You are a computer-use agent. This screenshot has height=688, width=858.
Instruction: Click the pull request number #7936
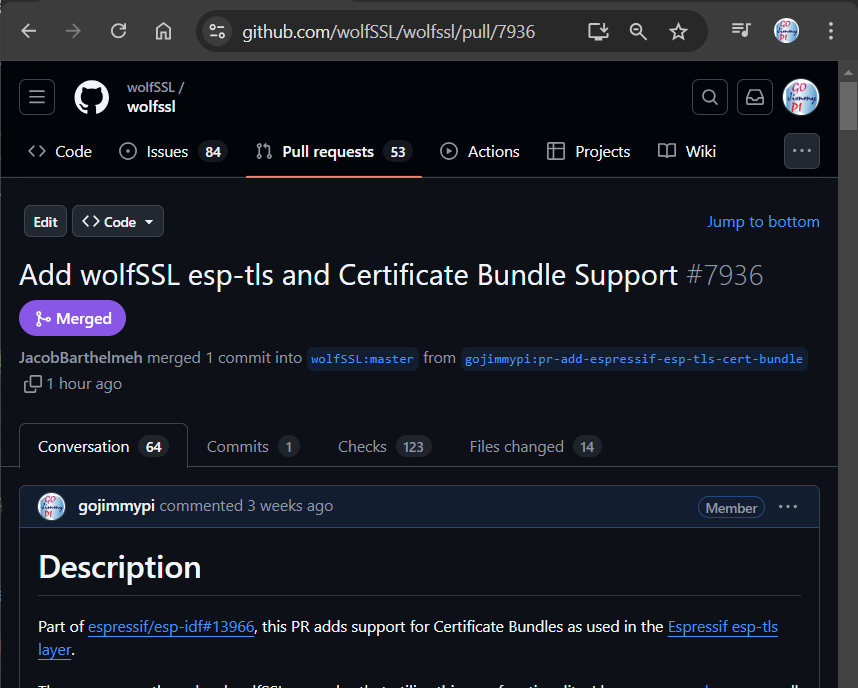point(725,275)
